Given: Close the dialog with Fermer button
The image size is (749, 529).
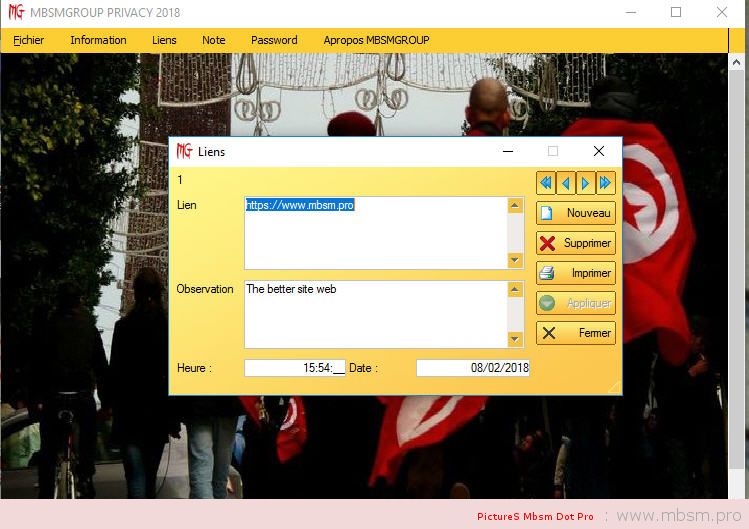Looking at the screenshot, I should (576, 333).
